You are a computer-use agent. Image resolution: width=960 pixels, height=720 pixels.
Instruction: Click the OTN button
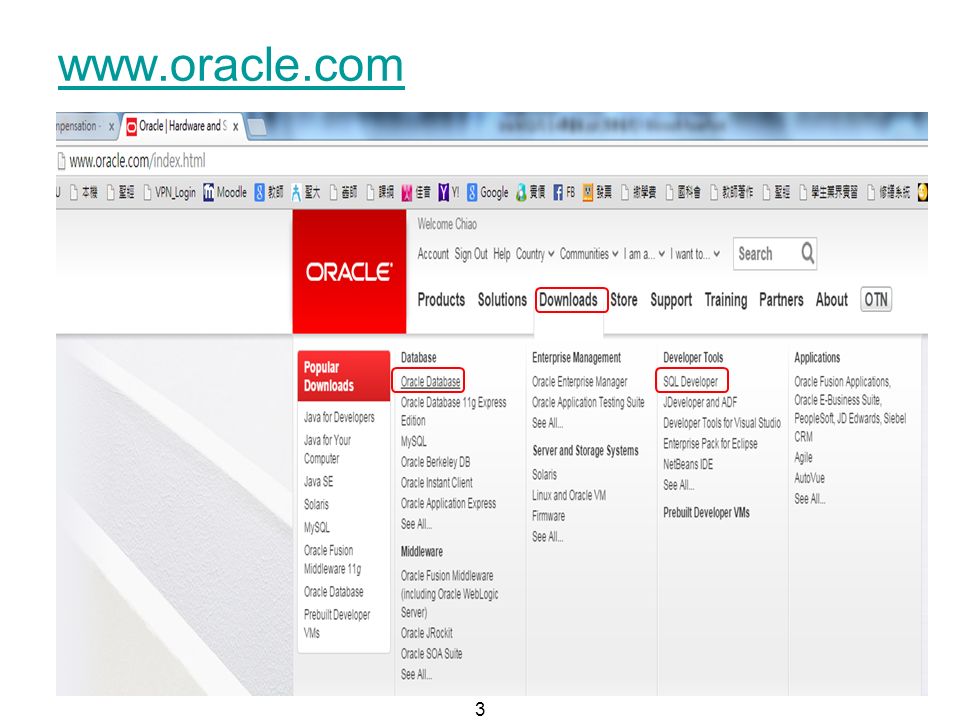[876, 299]
